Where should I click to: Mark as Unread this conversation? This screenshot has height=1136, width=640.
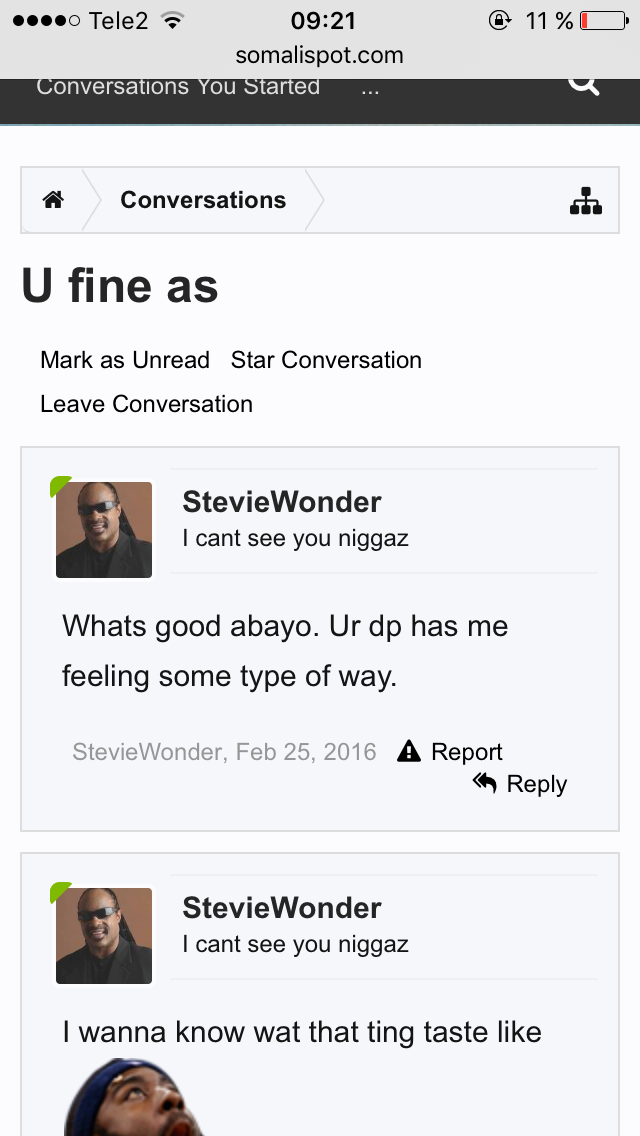[x=125, y=360]
